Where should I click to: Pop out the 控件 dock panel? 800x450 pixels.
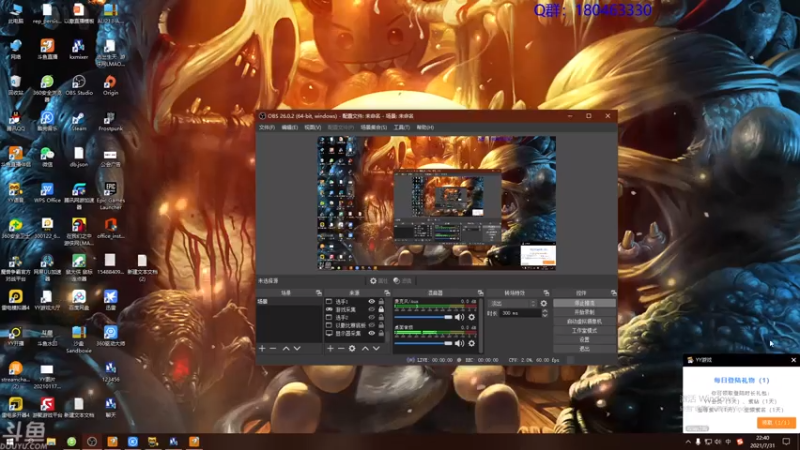(x=613, y=293)
